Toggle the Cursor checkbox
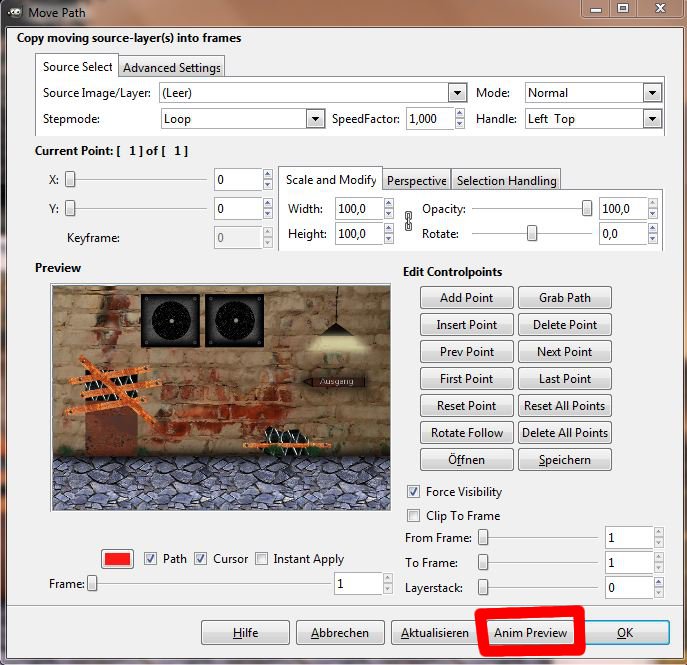687x665 pixels. pyautogui.click(x=201, y=559)
